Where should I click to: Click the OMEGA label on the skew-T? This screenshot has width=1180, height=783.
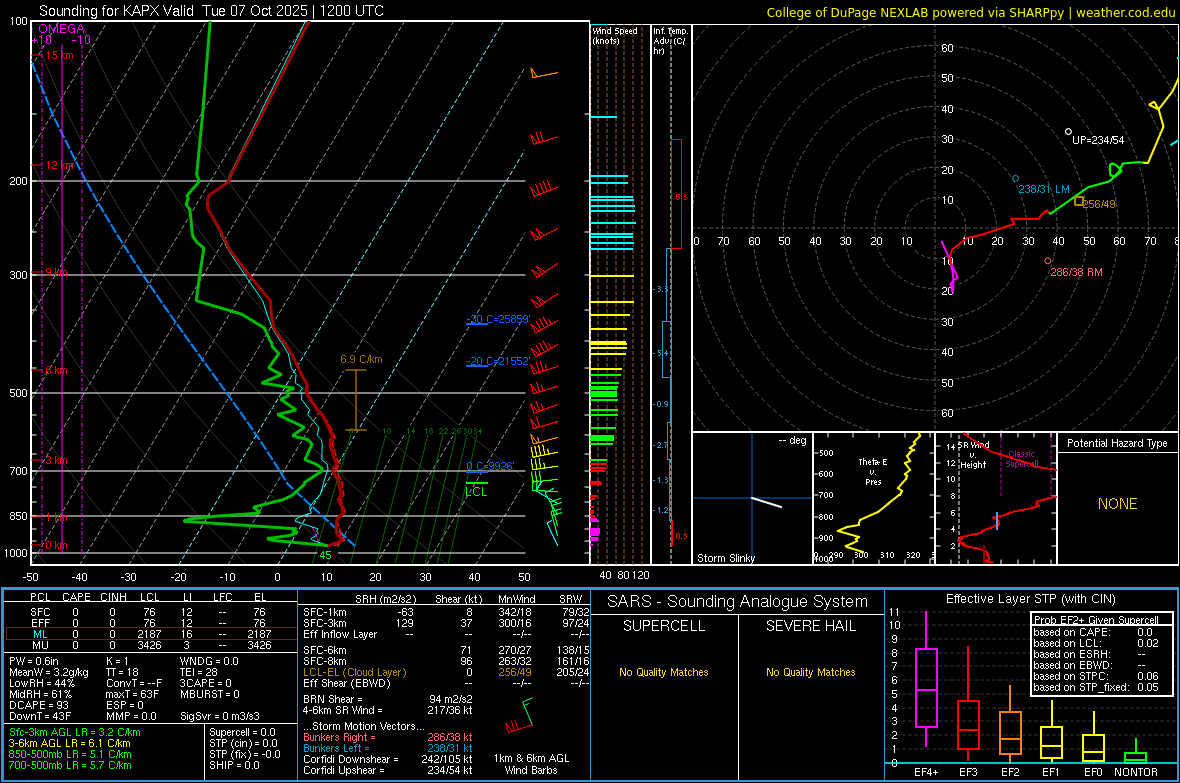[x=61, y=29]
